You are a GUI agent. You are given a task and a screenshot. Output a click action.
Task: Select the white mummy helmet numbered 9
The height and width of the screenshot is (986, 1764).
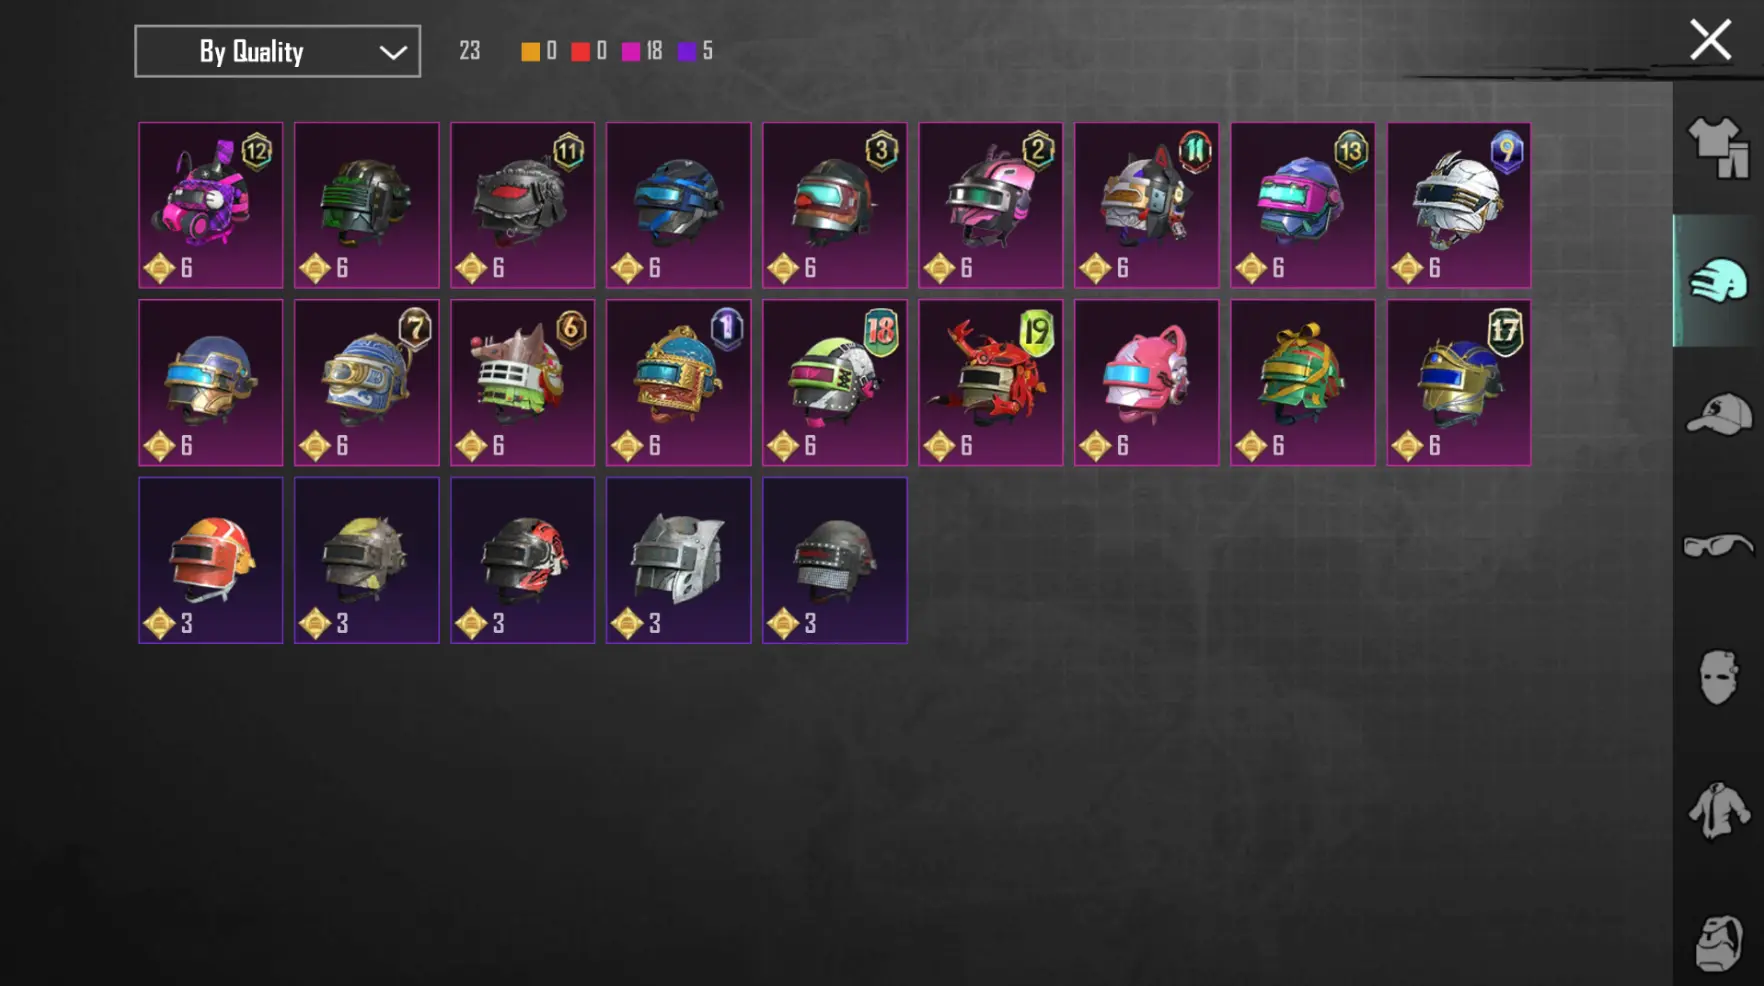[x=1458, y=205]
